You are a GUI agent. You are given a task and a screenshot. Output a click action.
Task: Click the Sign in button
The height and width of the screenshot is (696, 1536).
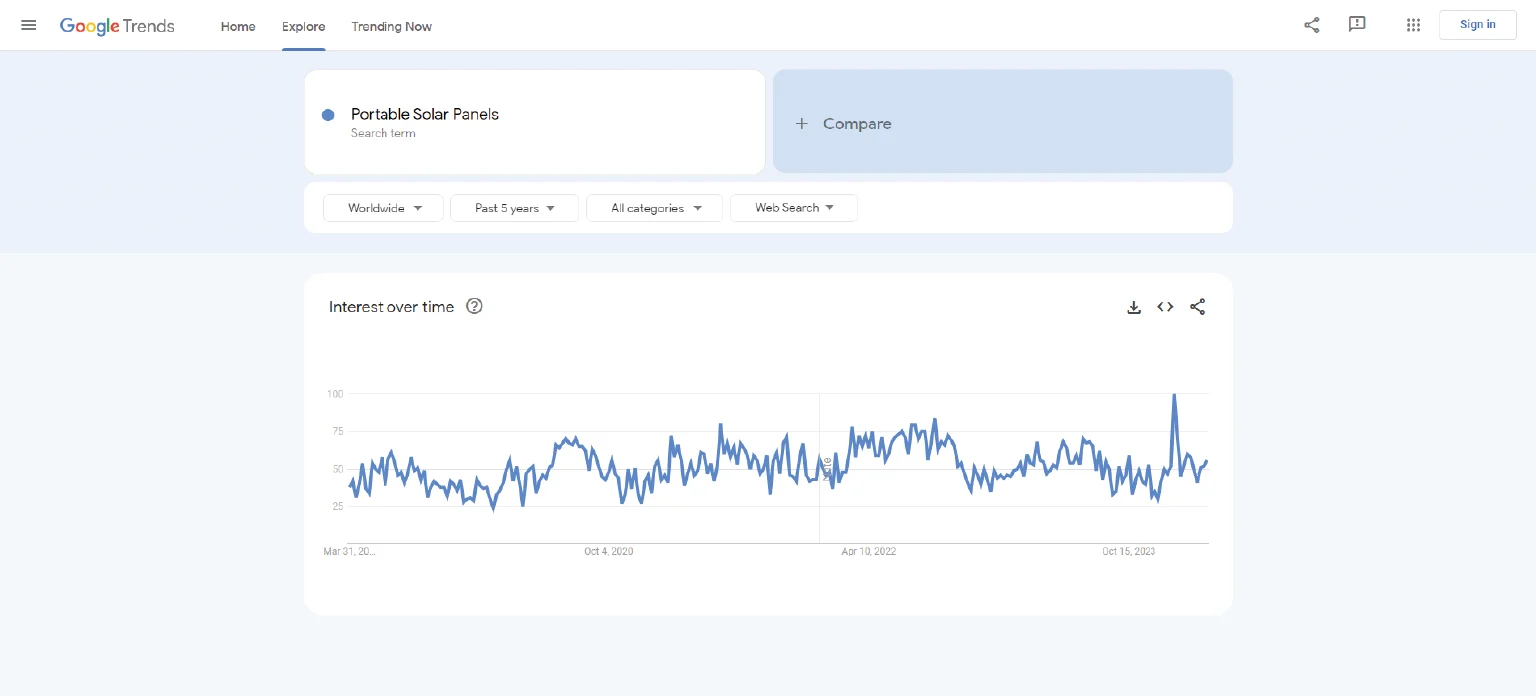(x=1477, y=25)
